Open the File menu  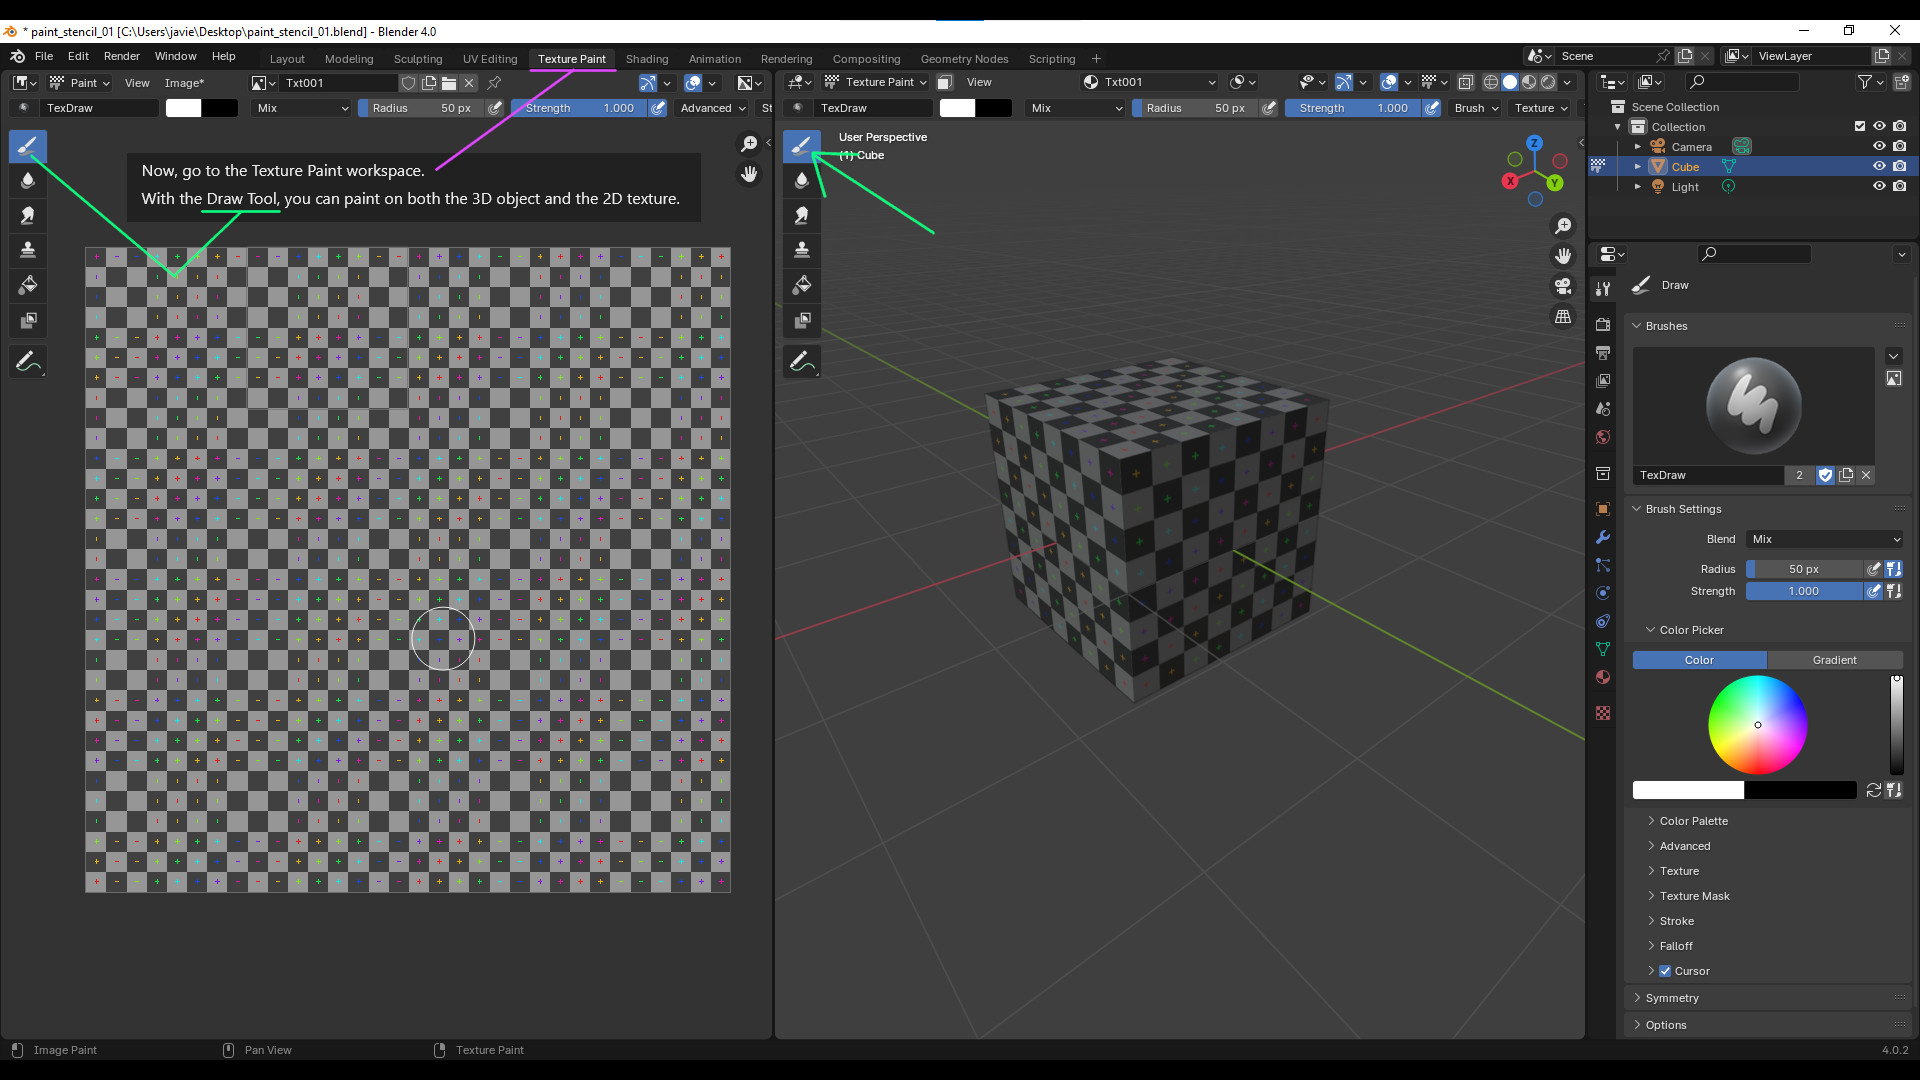(44, 56)
